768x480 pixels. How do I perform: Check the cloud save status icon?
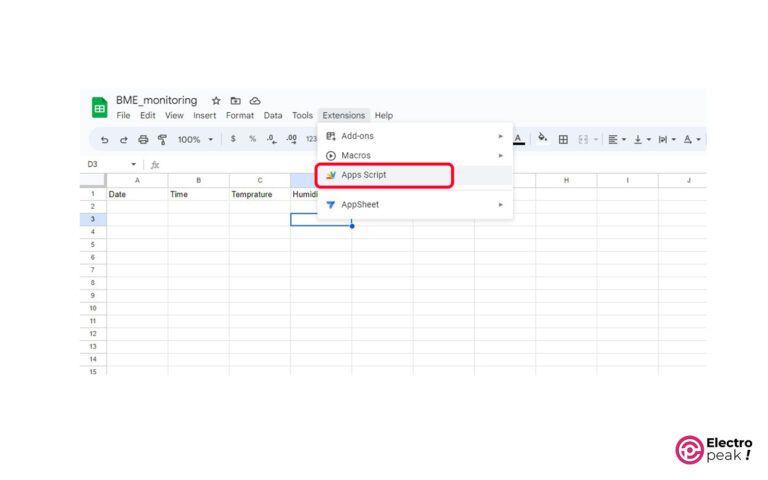coord(255,101)
